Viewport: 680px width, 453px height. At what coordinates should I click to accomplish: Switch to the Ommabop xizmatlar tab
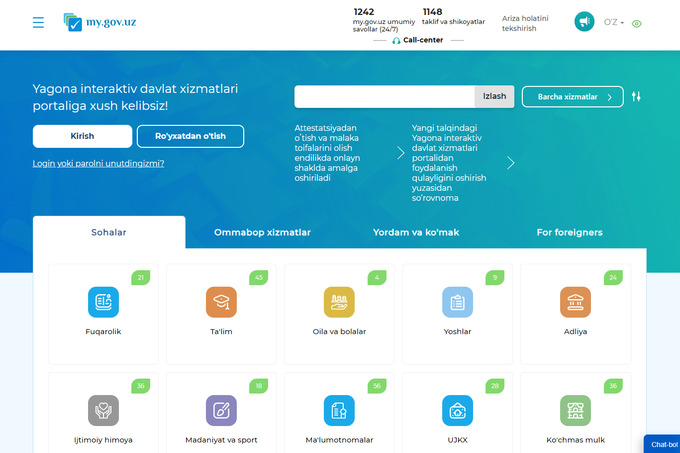point(262,232)
